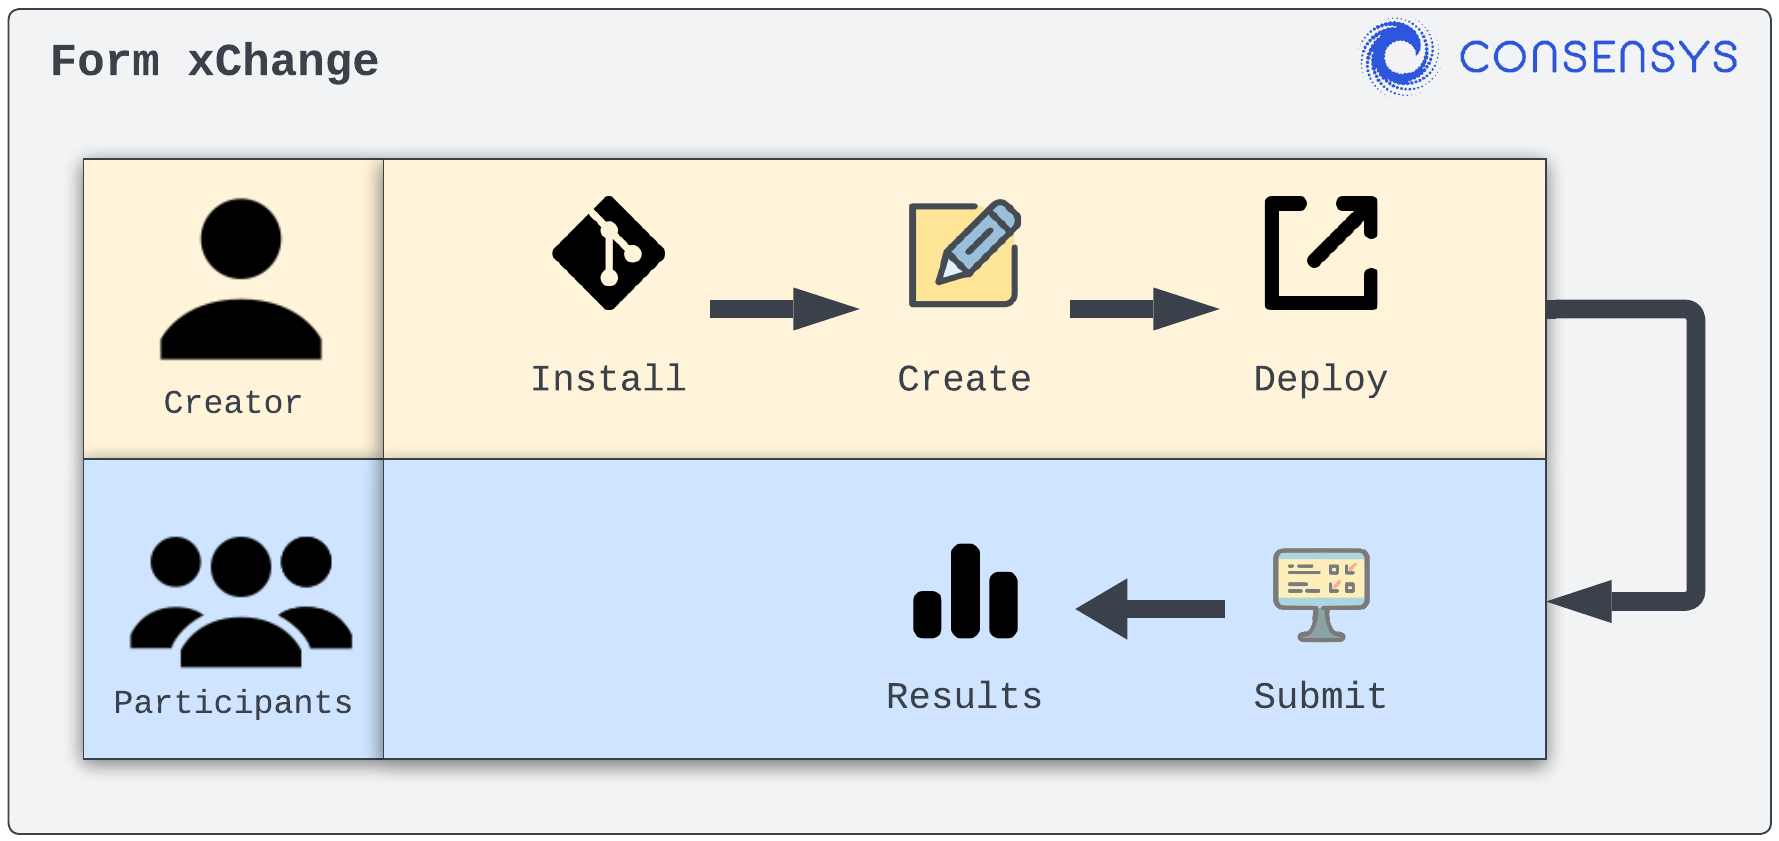1779x841 pixels.
Task: Click the Git install icon
Action: 608,253
